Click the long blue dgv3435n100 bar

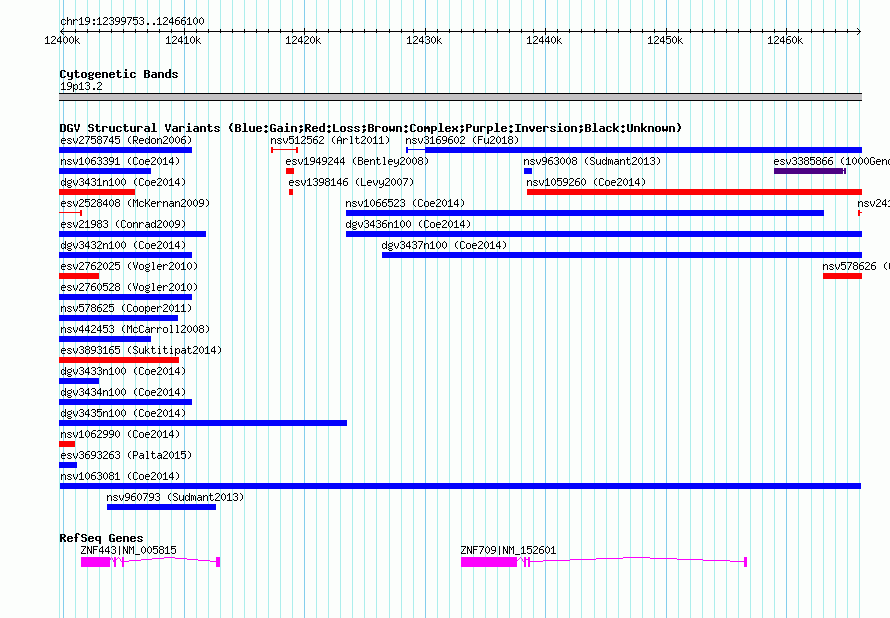click(x=203, y=423)
